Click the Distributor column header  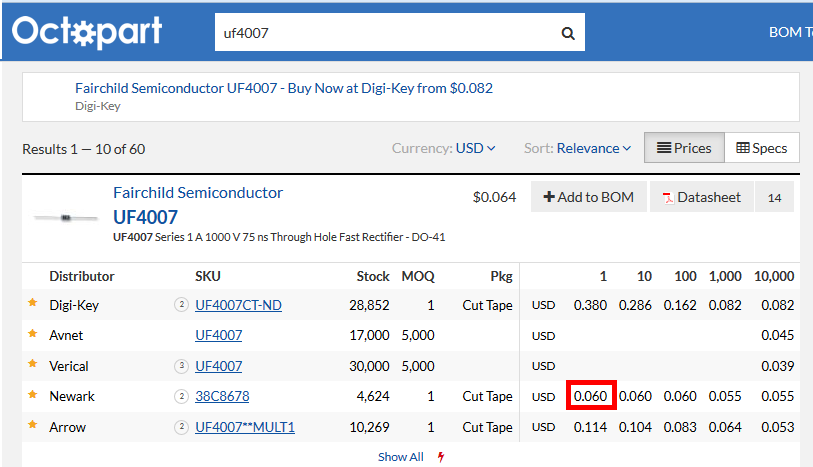coord(81,276)
